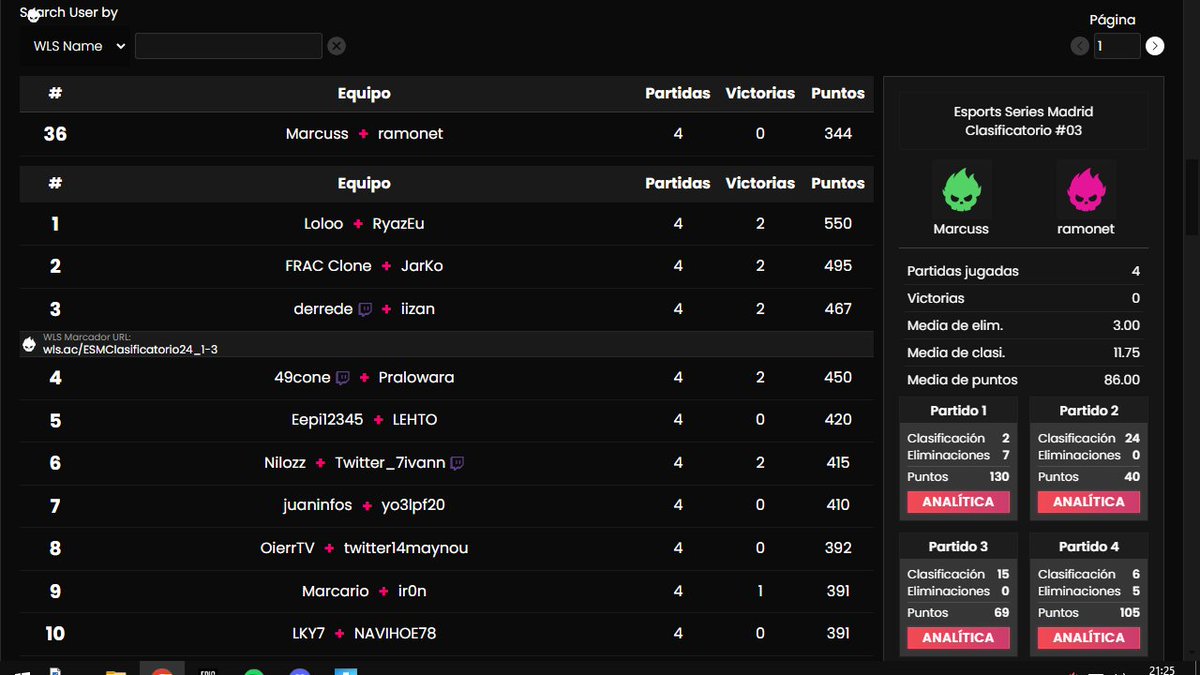Select team name Loloo

click(323, 224)
